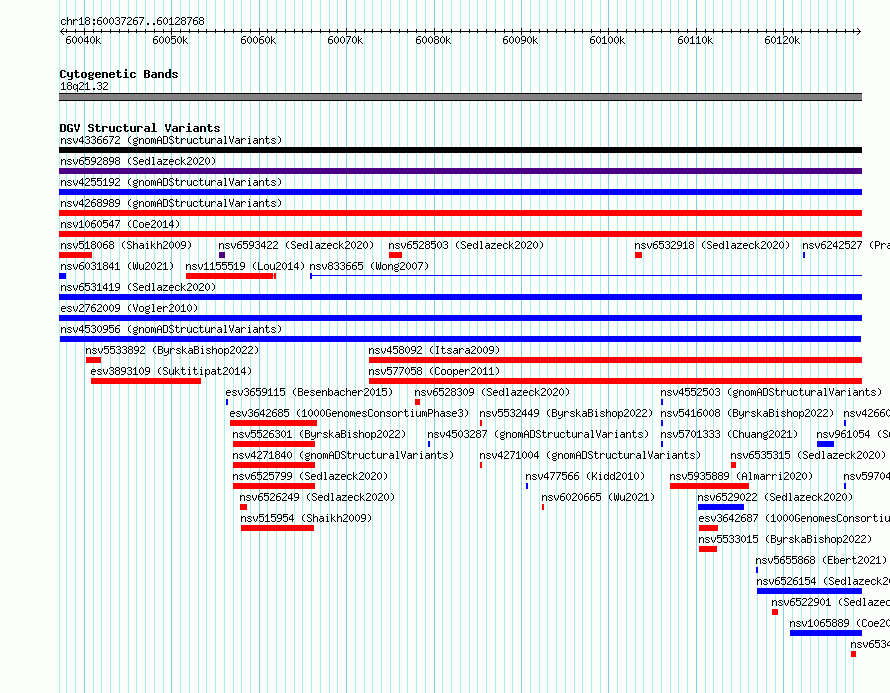This screenshot has width=890, height=693.
Task: Select nsv5935889 (Almarri2020) label
Action: [741, 476]
